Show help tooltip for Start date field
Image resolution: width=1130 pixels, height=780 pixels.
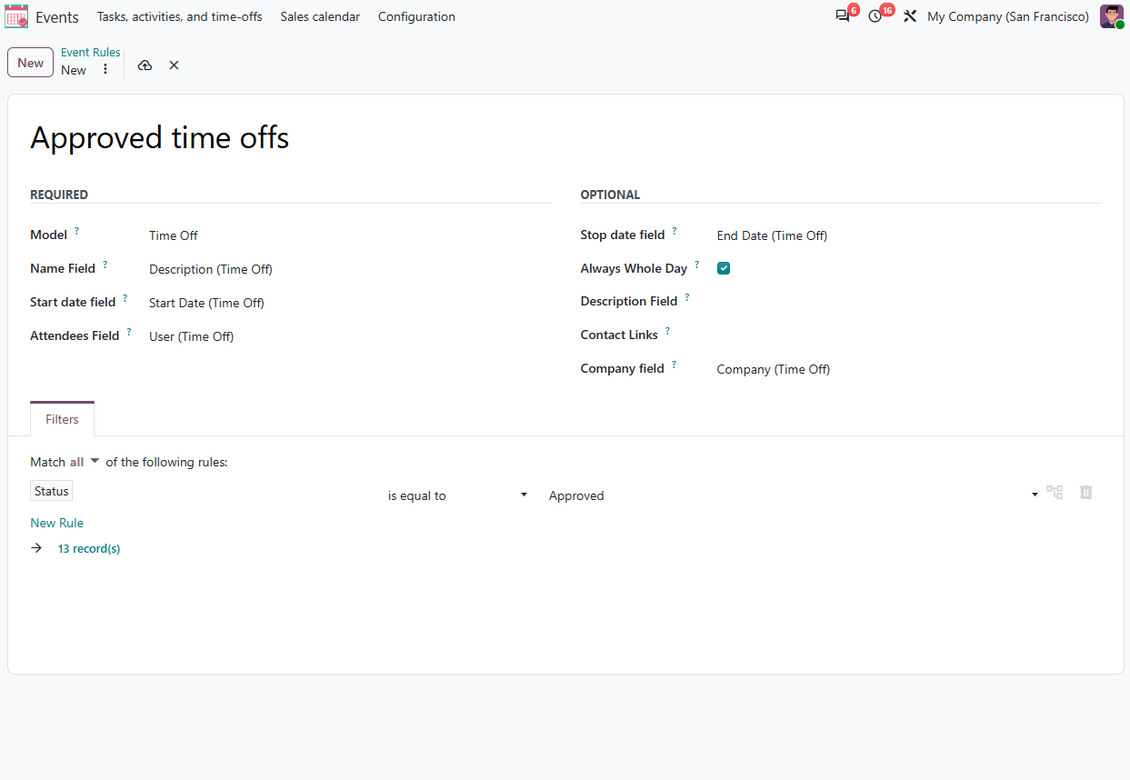point(125,298)
